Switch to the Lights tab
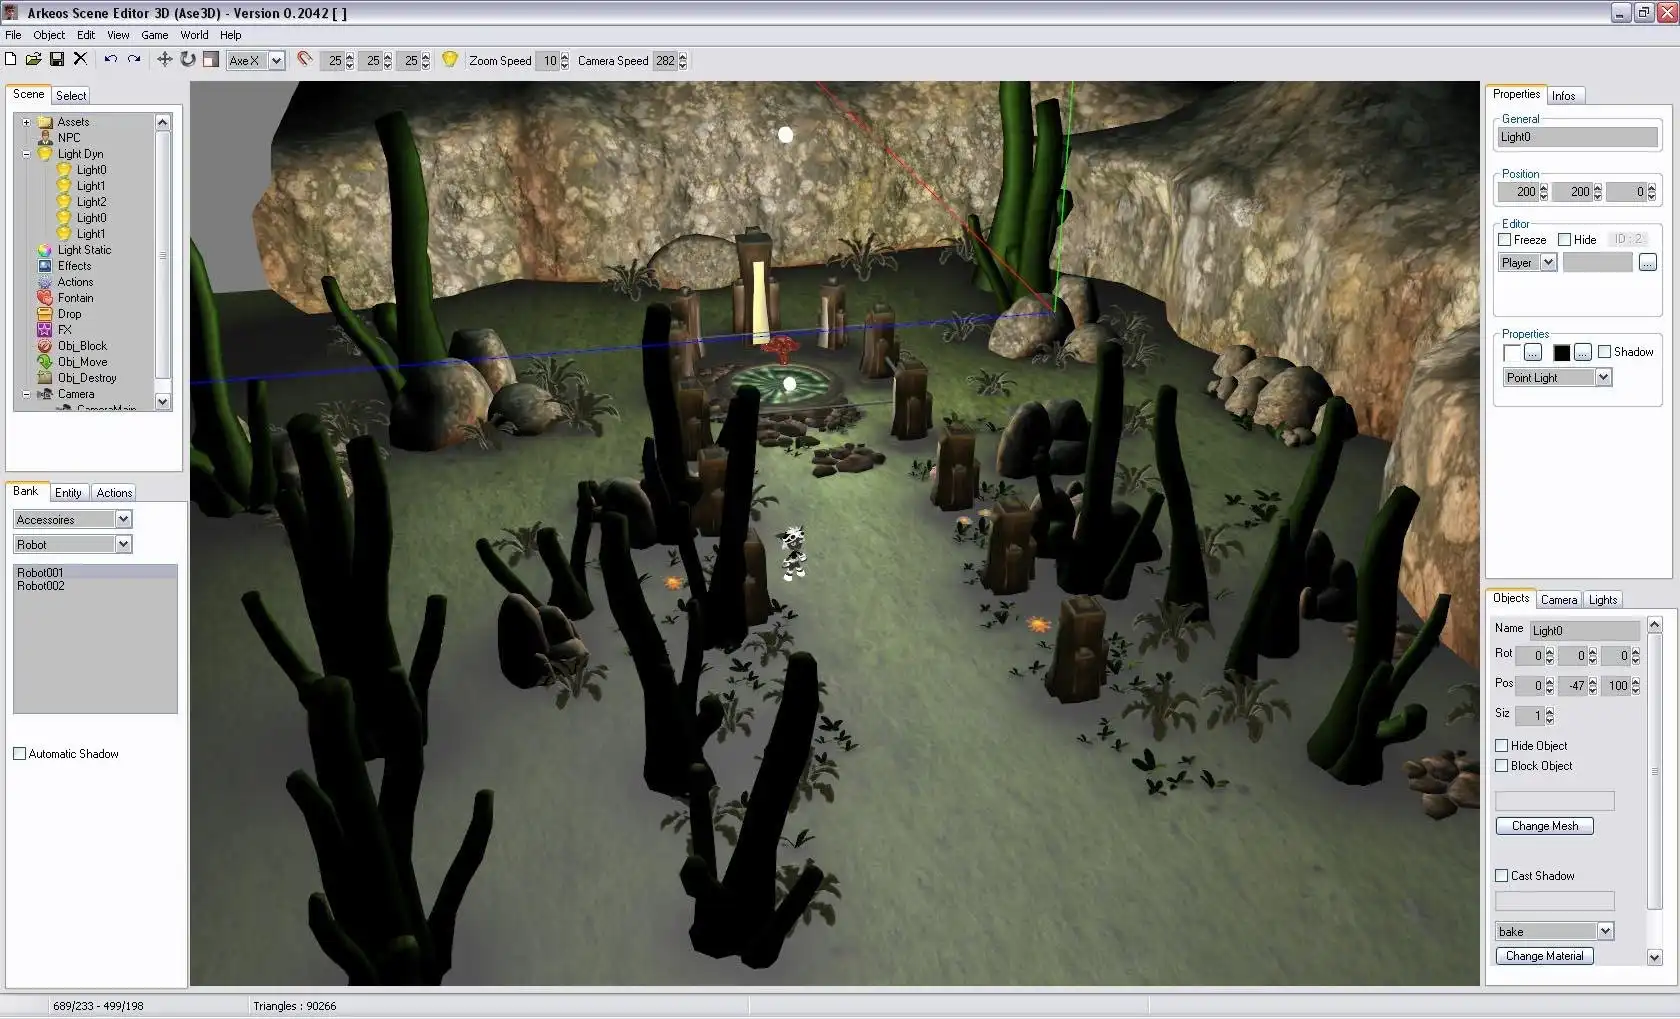1680x1019 pixels. pos(1603,600)
